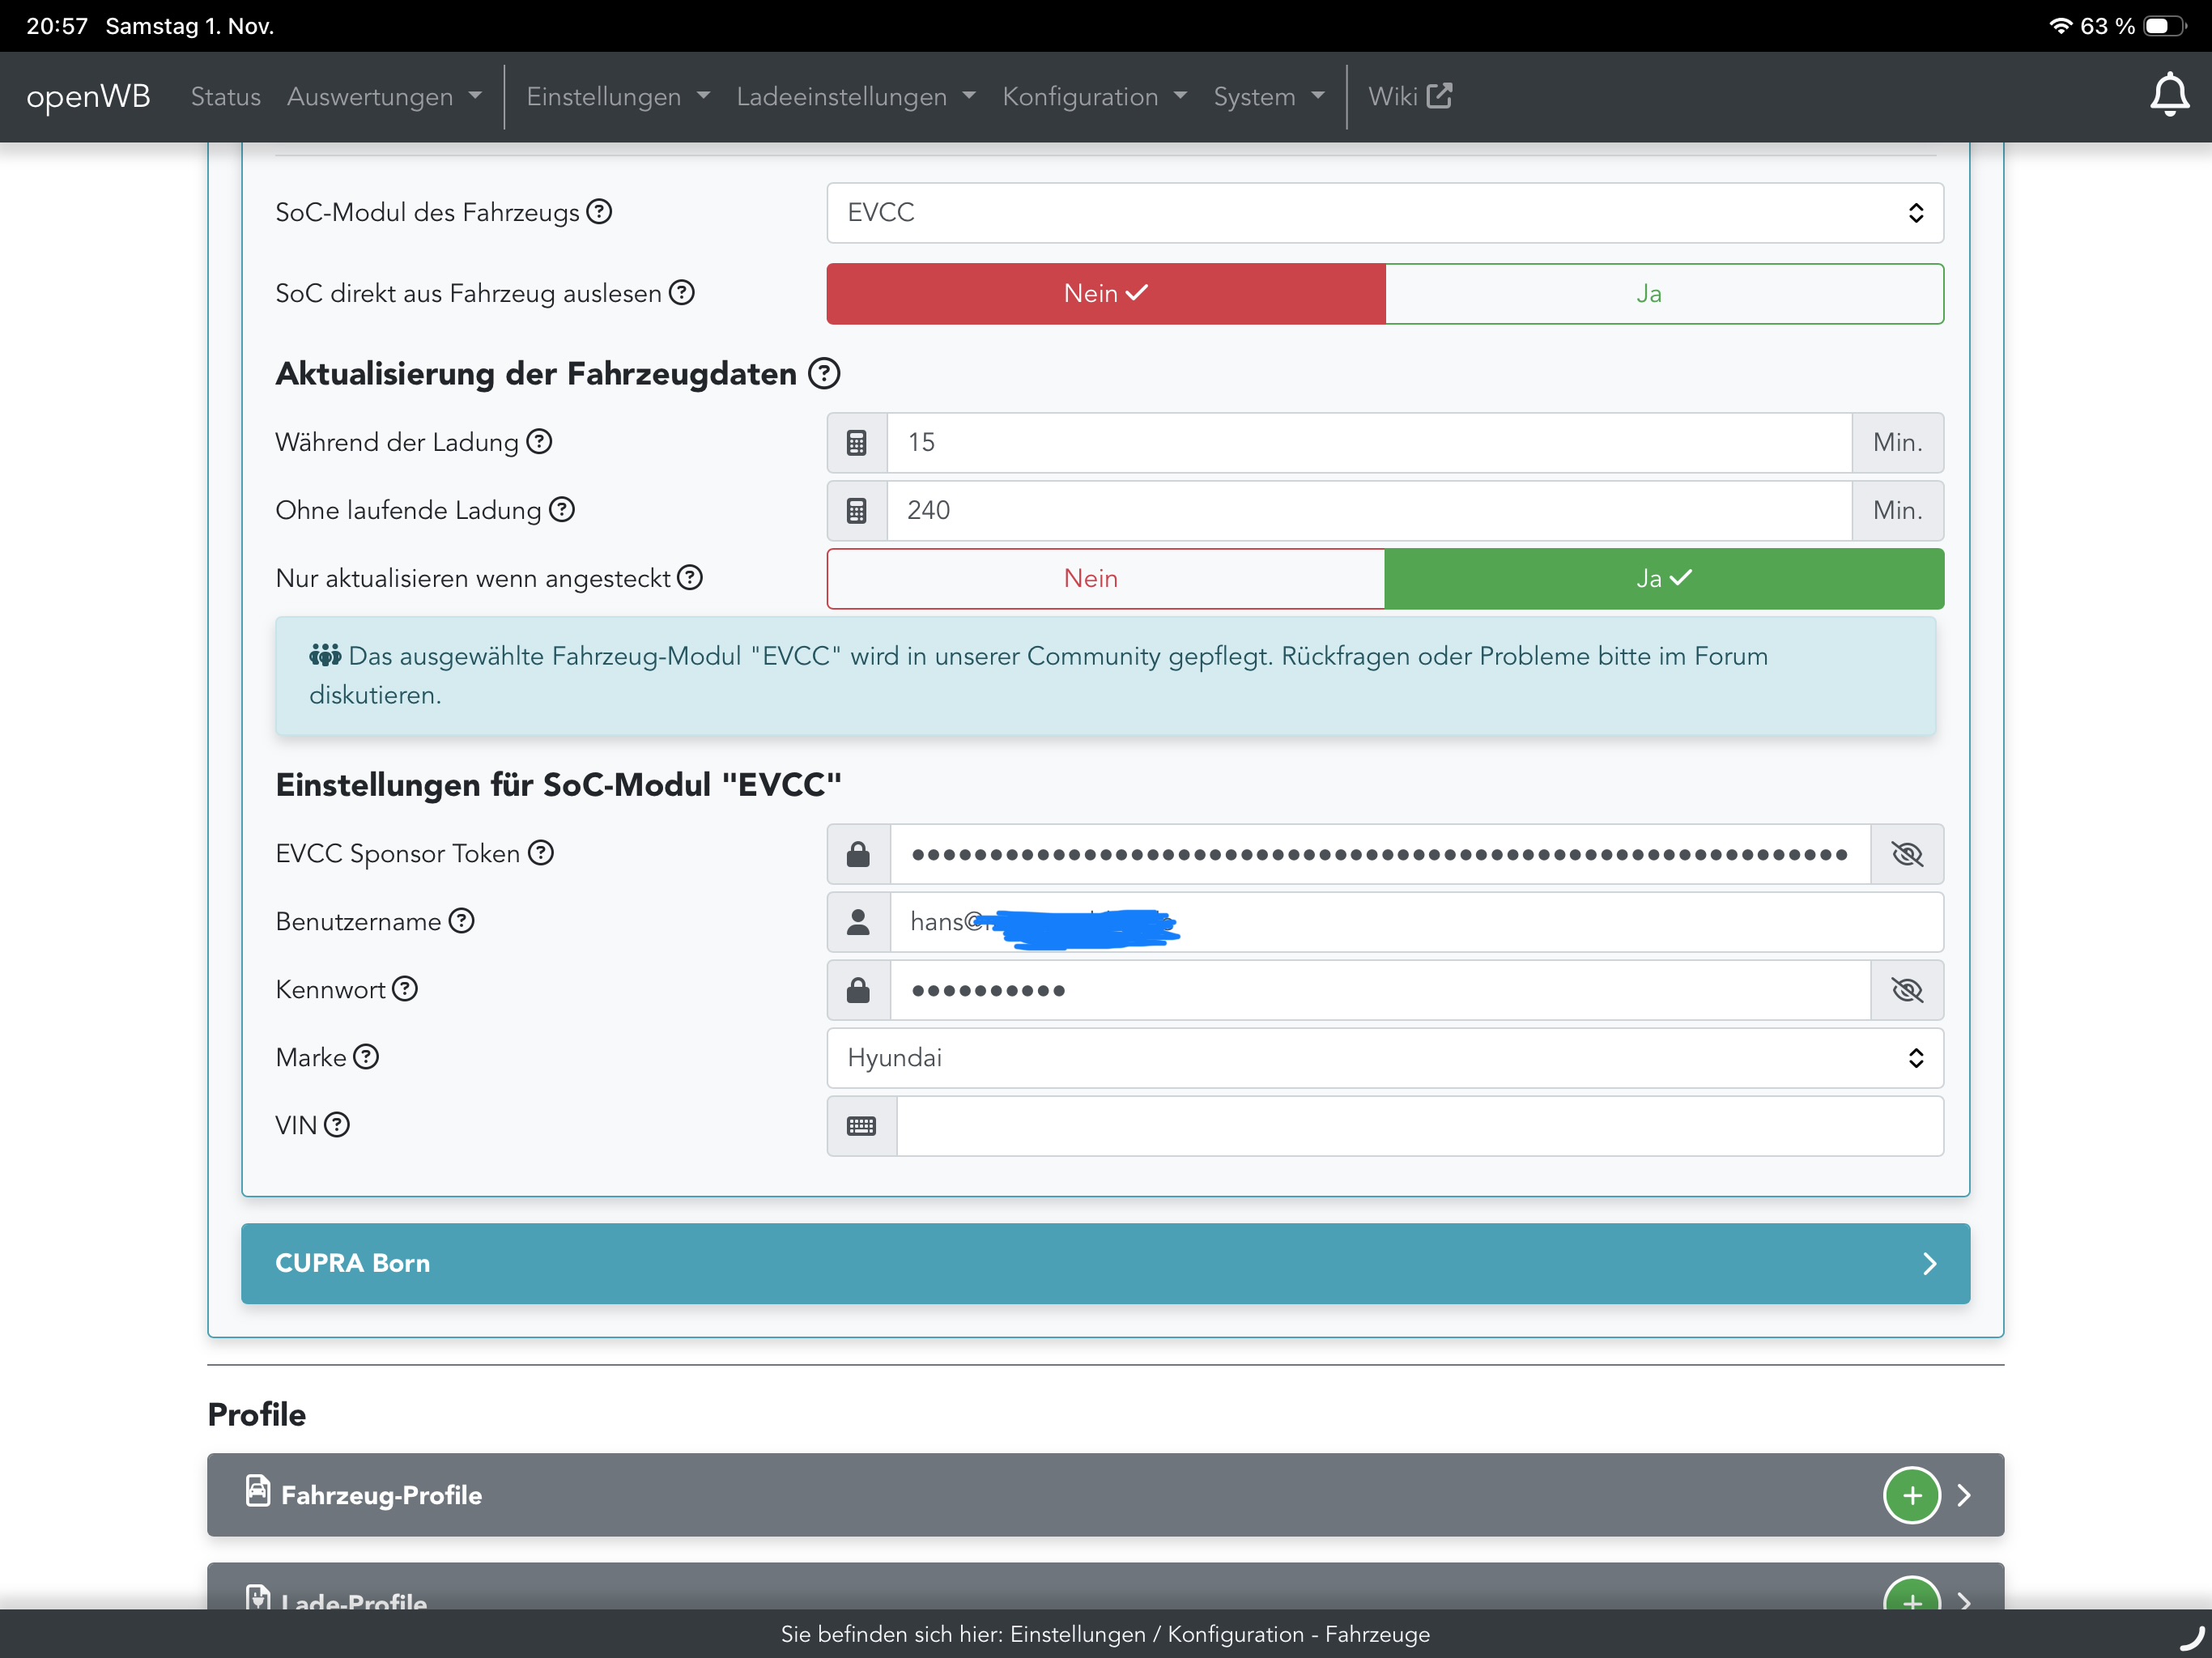
Task: Reveal Kennwort using the eye icon
Action: tap(1907, 990)
